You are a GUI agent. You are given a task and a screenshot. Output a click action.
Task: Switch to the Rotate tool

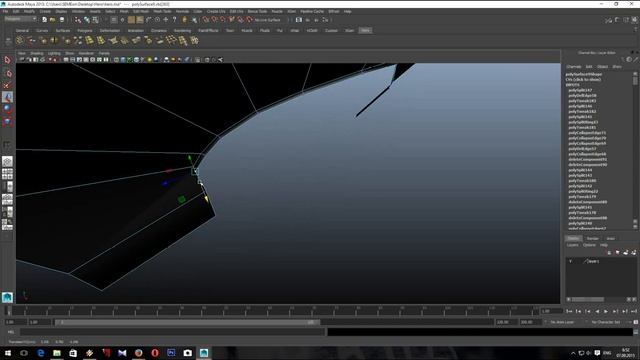[7, 109]
